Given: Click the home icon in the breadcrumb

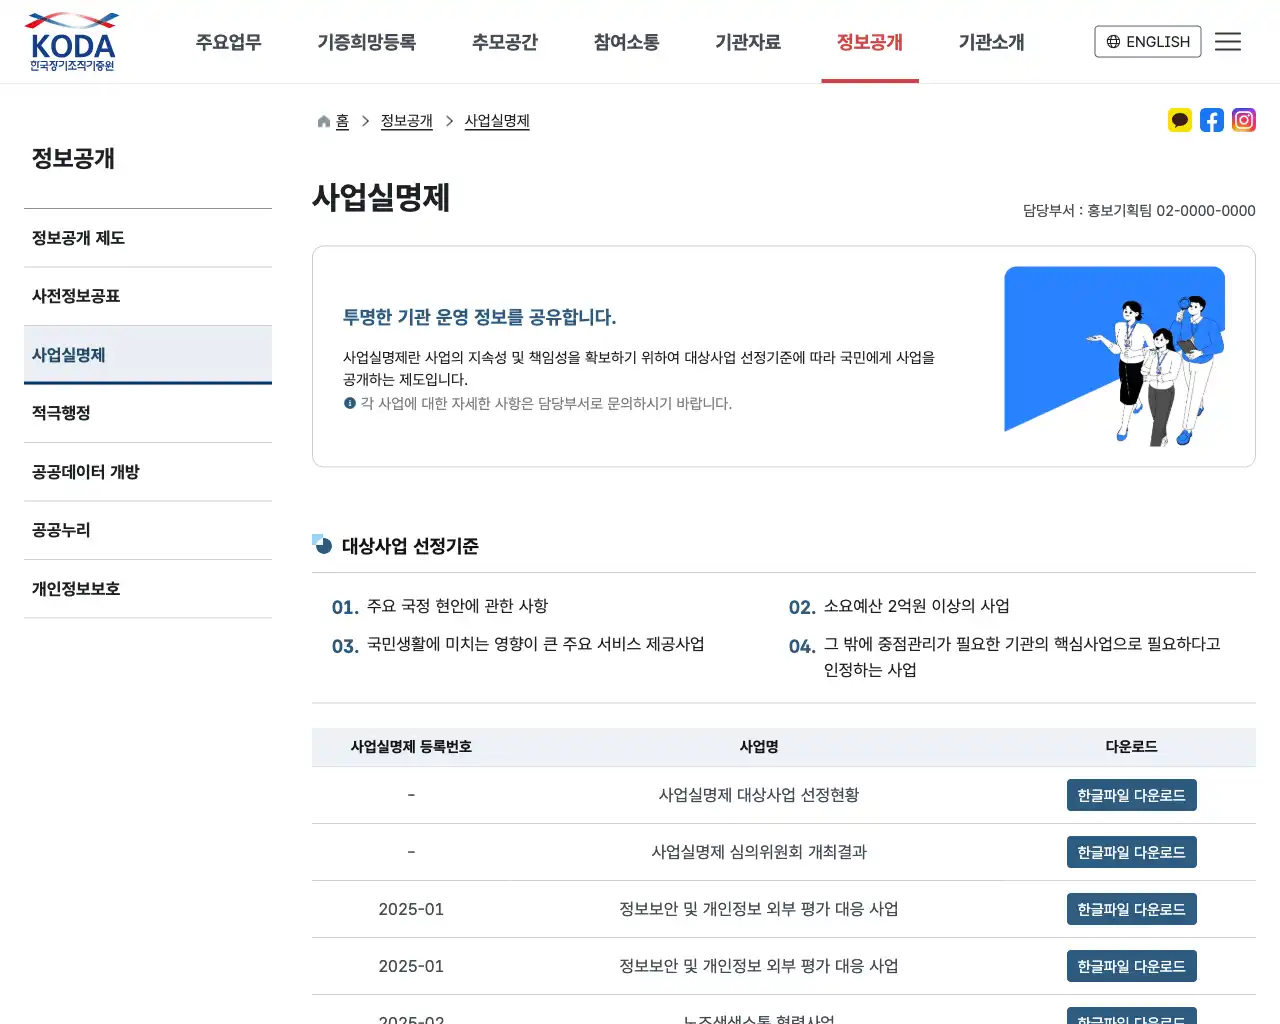Looking at the screenshot, I should (x=322, y=120).
